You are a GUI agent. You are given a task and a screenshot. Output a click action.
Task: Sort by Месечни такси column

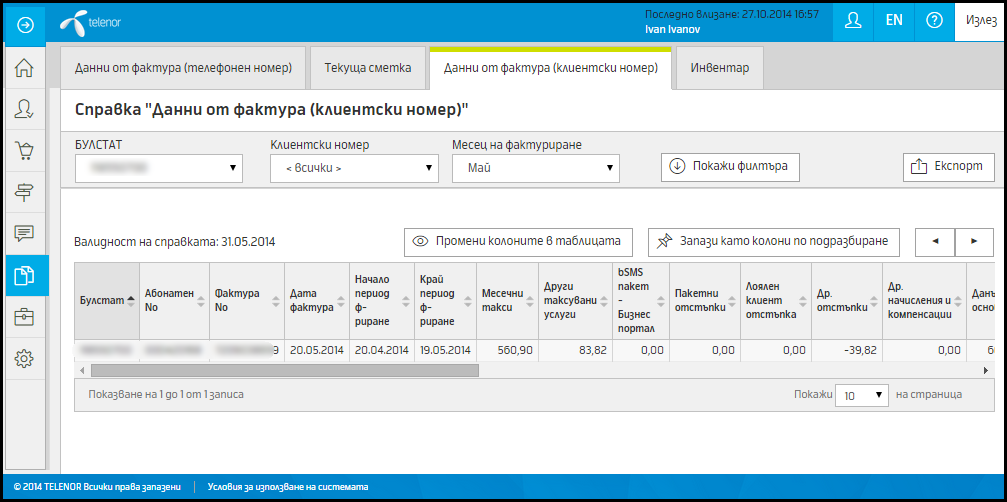[x=507, y=300]
